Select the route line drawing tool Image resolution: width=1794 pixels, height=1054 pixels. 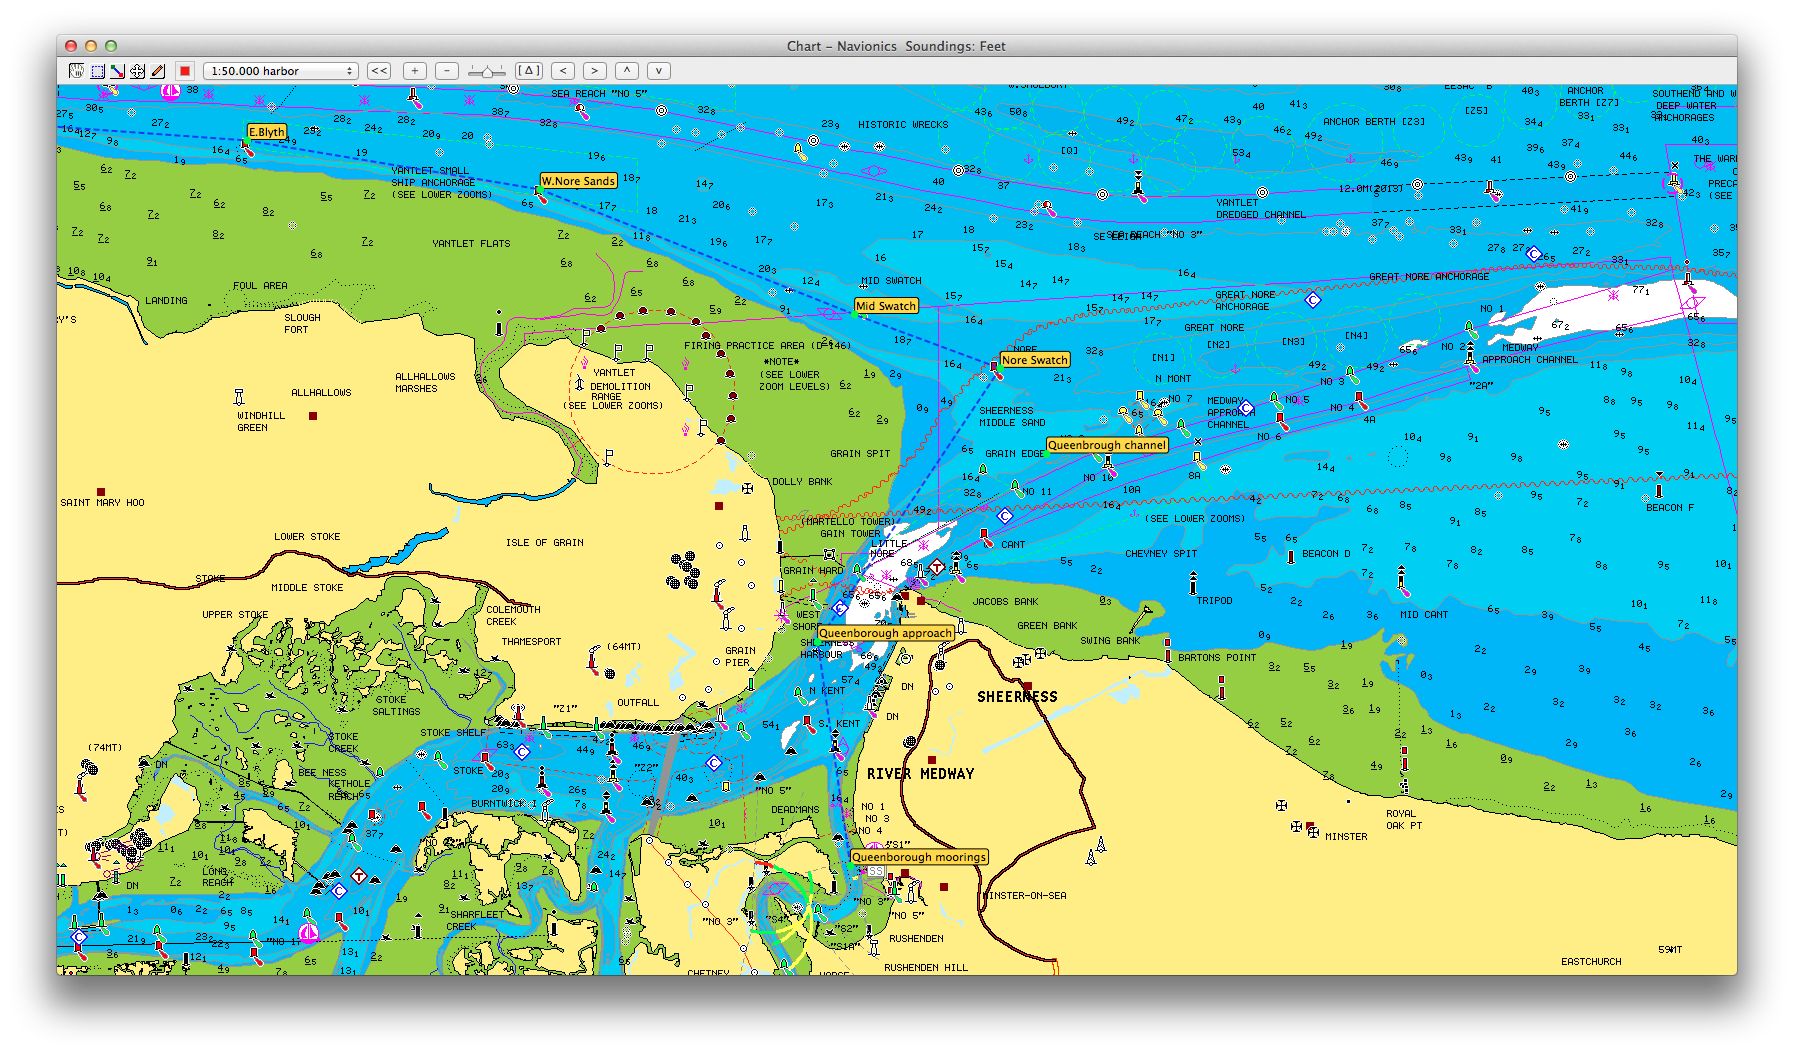[117, 71]
